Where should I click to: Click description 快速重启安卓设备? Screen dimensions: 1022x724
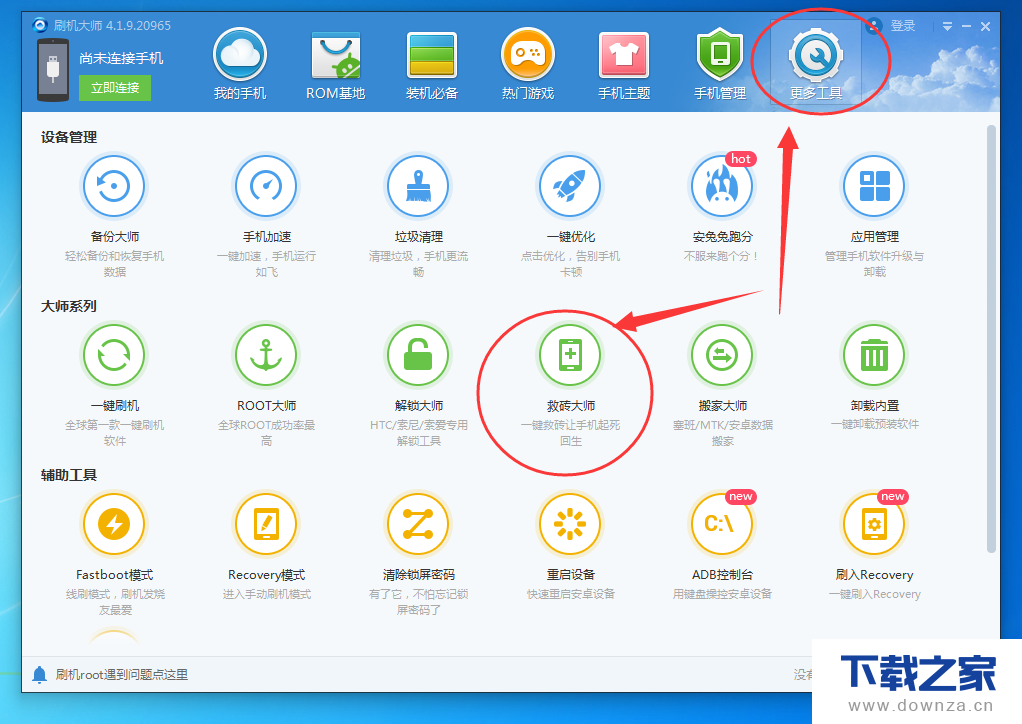click(x=570, y=594)
